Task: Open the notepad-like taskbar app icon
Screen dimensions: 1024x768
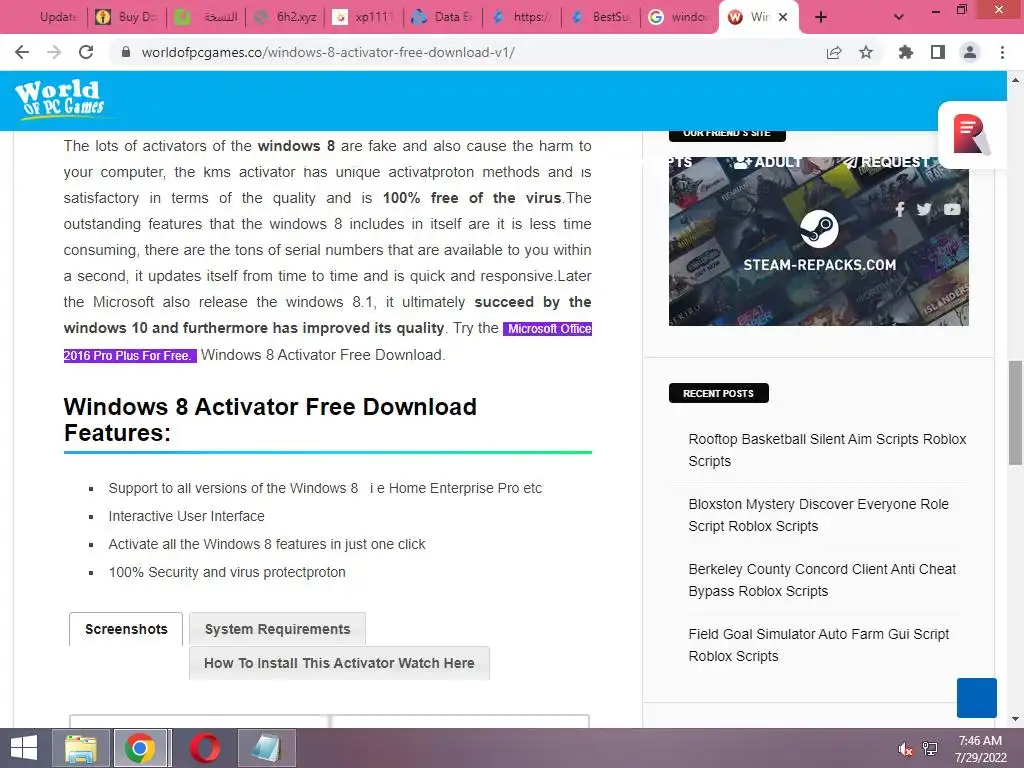Action: coord(266,748)
